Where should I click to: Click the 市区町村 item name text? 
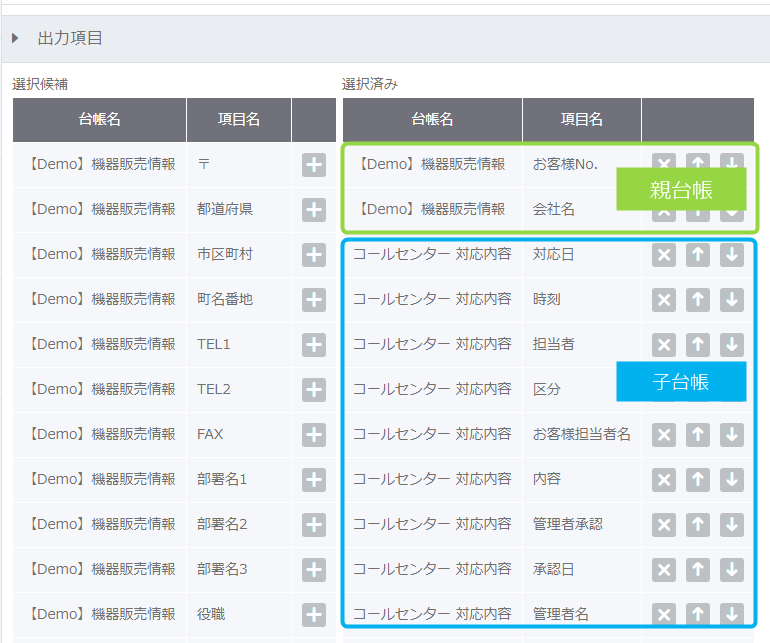[x=225, y=254]
